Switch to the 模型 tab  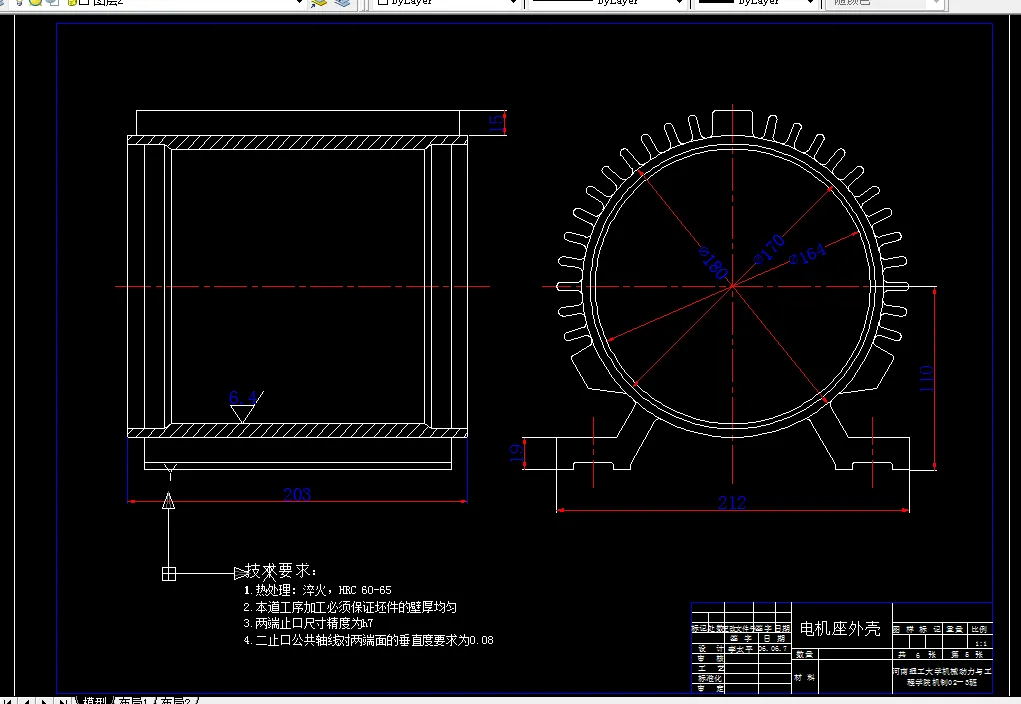coord(94,701)
